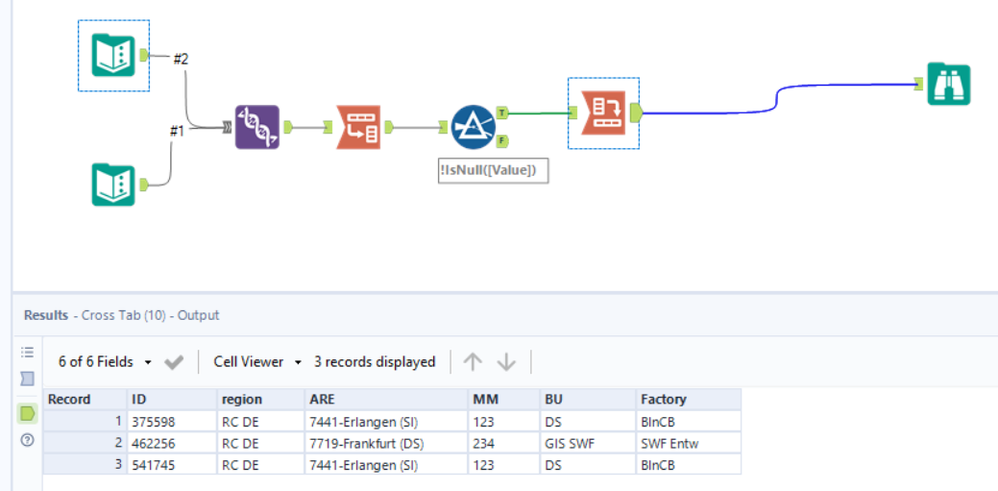Image resolution: width=998 pixels, height=491 pixels.
Task: Select record 3's BInCB factory cell
Action: (689, 465)
